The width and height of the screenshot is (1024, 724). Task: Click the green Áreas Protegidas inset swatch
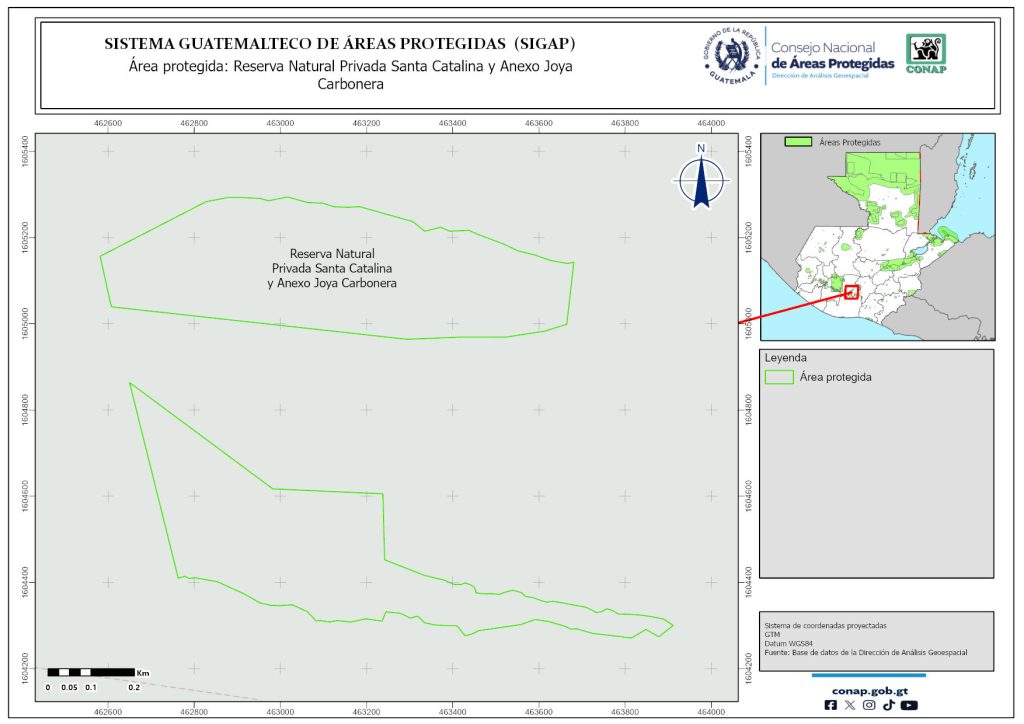click(x=797, y=143)
